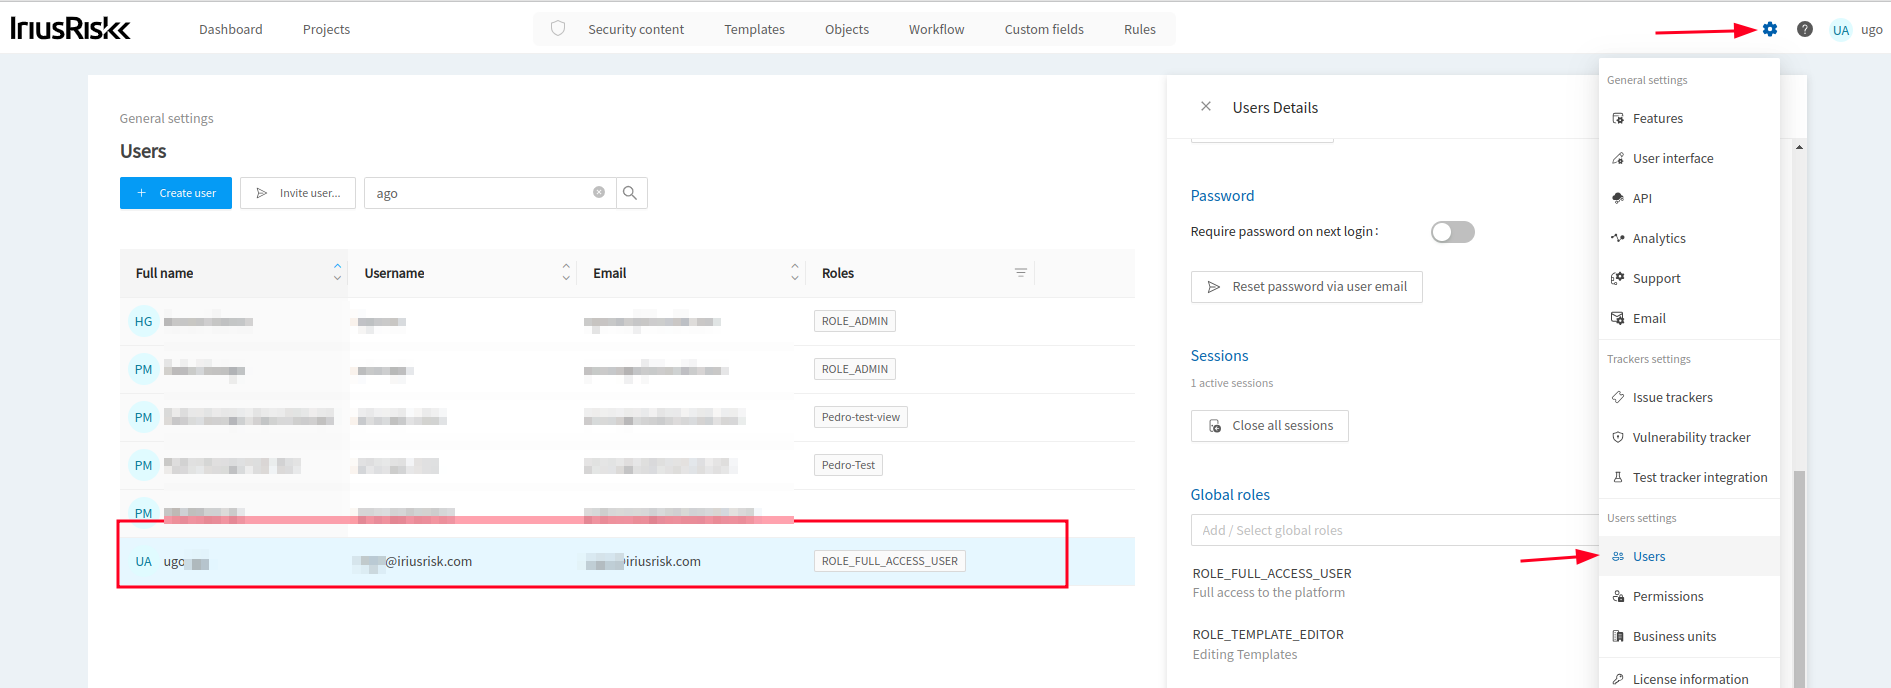1891x688 pixels.
Task: Click the UA user avatar in header
Action: tap(1841, 30)
